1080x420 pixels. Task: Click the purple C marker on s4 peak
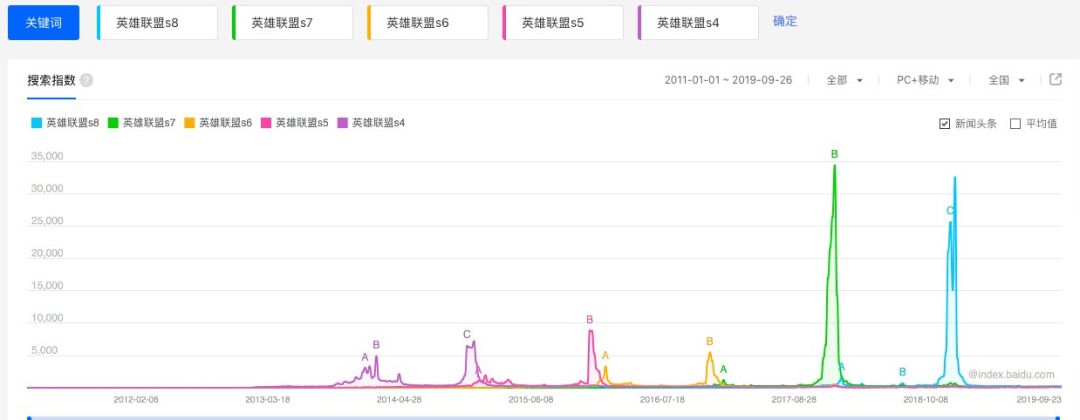466,334
